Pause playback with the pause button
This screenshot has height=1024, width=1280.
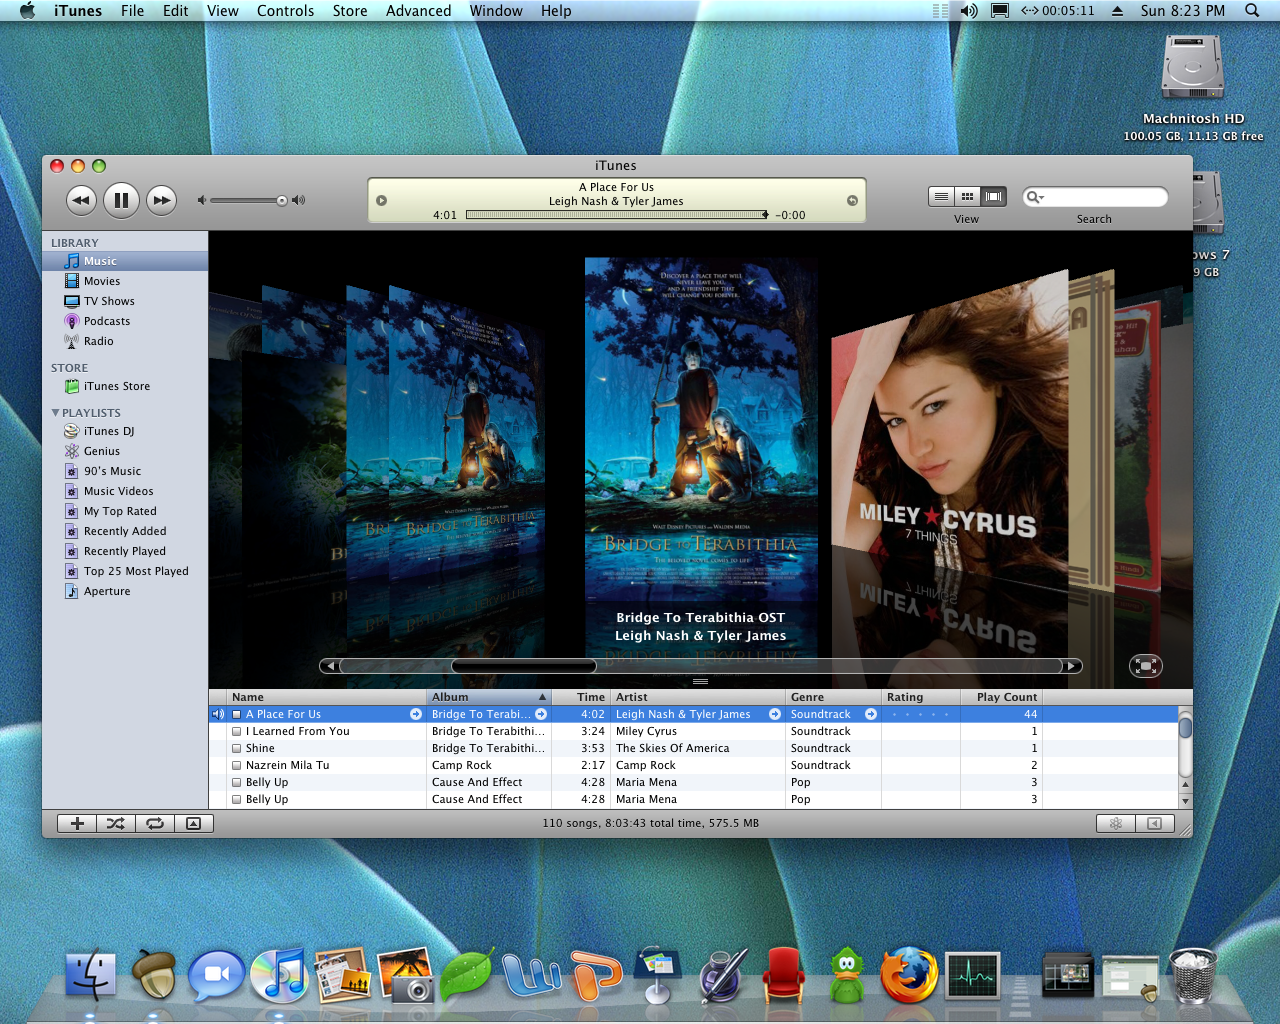[121, 200]
